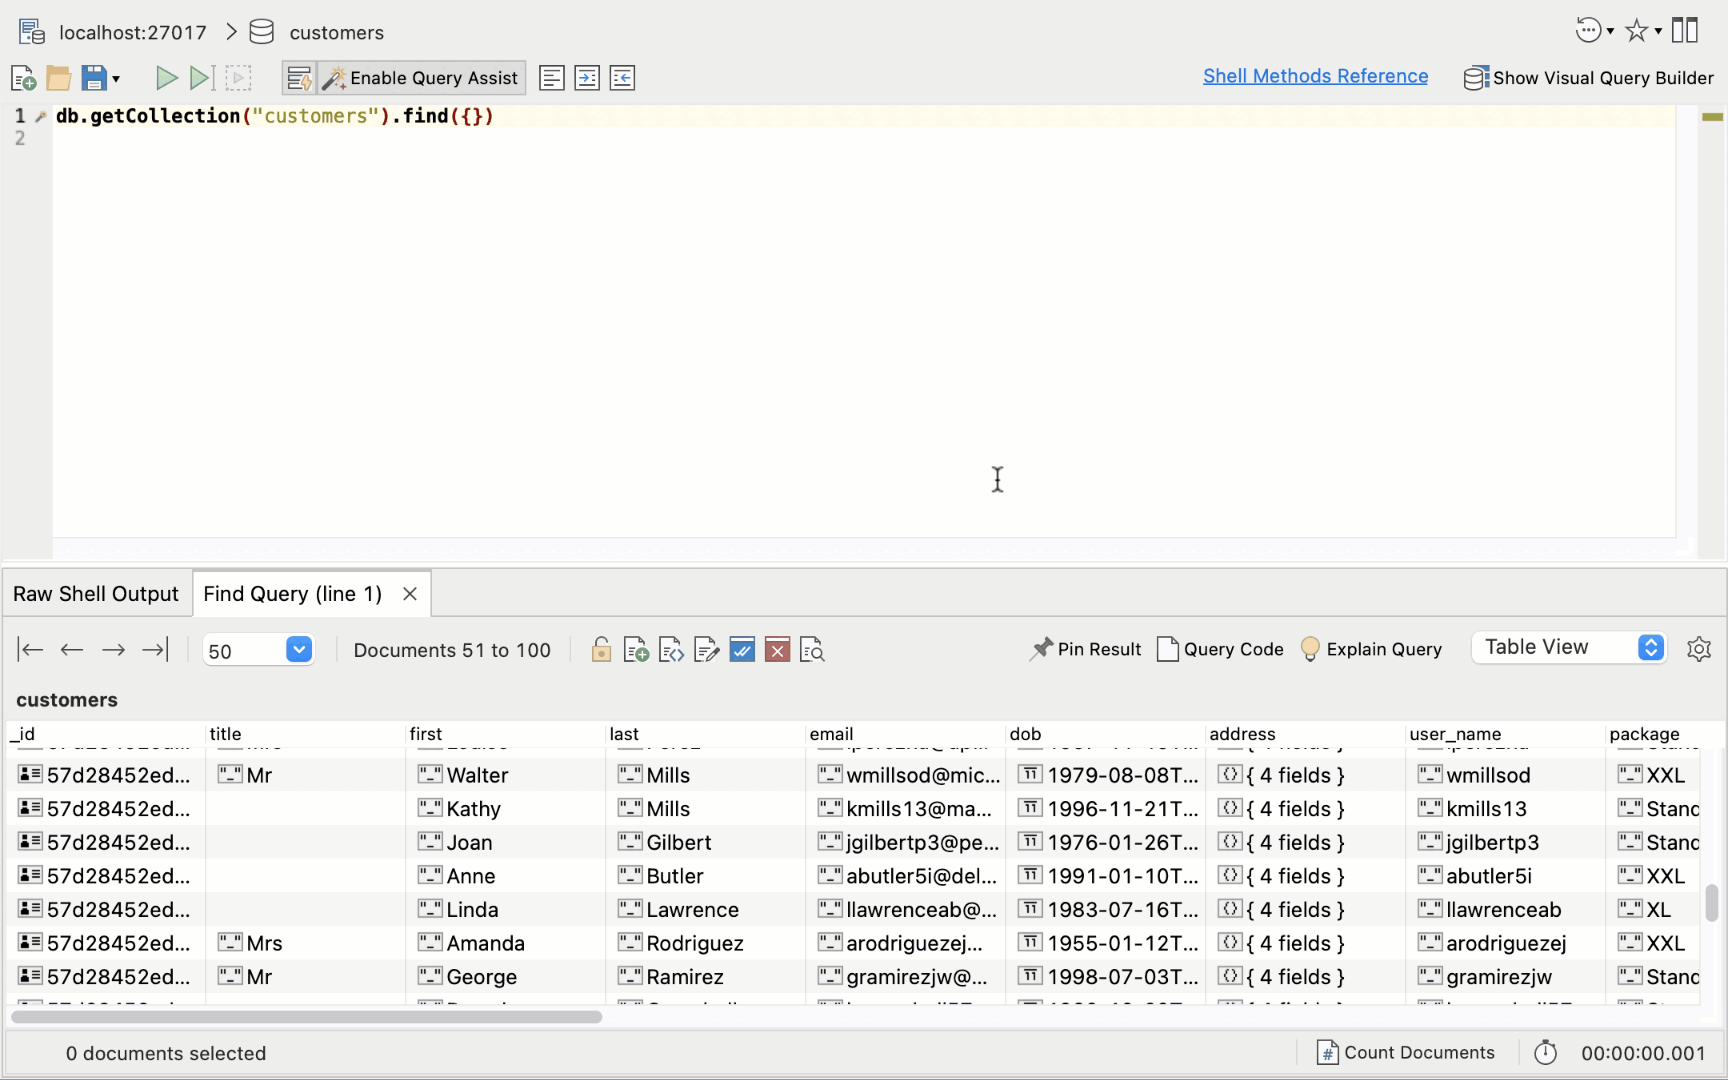Expand the address fields in the Linda row
This screenshot has width=1728, height=1080.
point(1306,910)
